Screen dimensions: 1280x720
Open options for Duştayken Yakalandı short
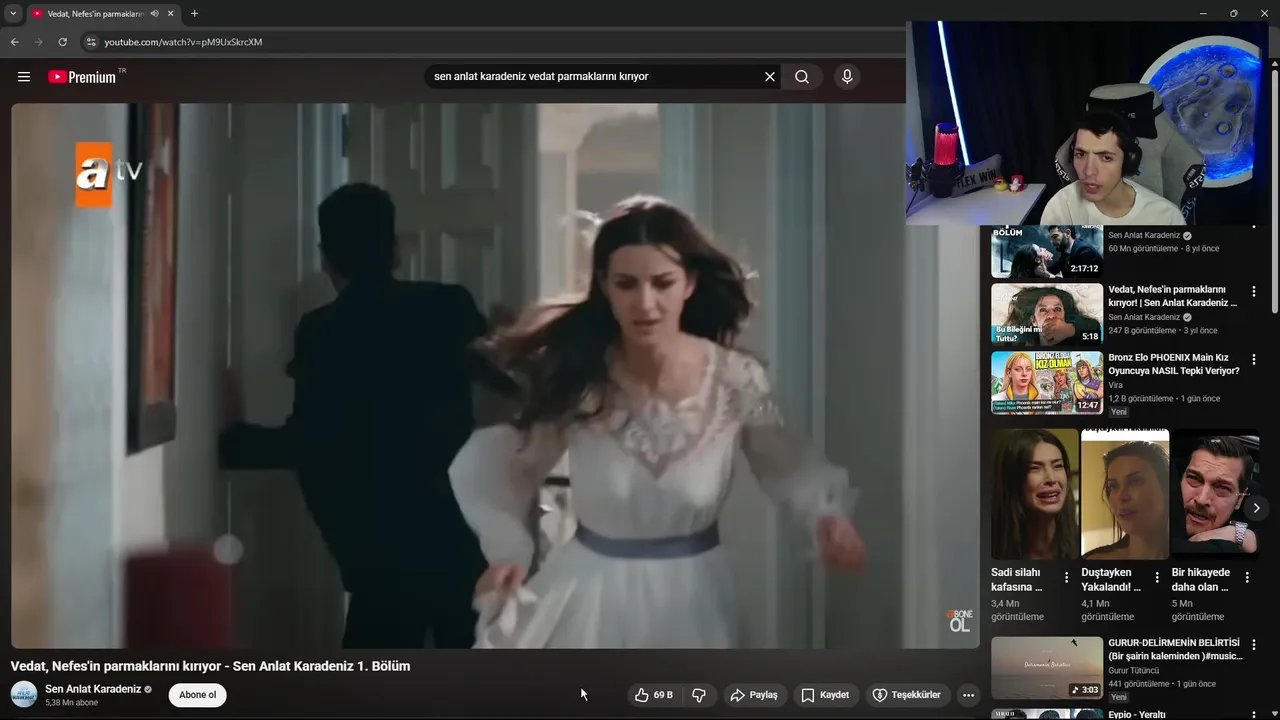point(1157,577)
